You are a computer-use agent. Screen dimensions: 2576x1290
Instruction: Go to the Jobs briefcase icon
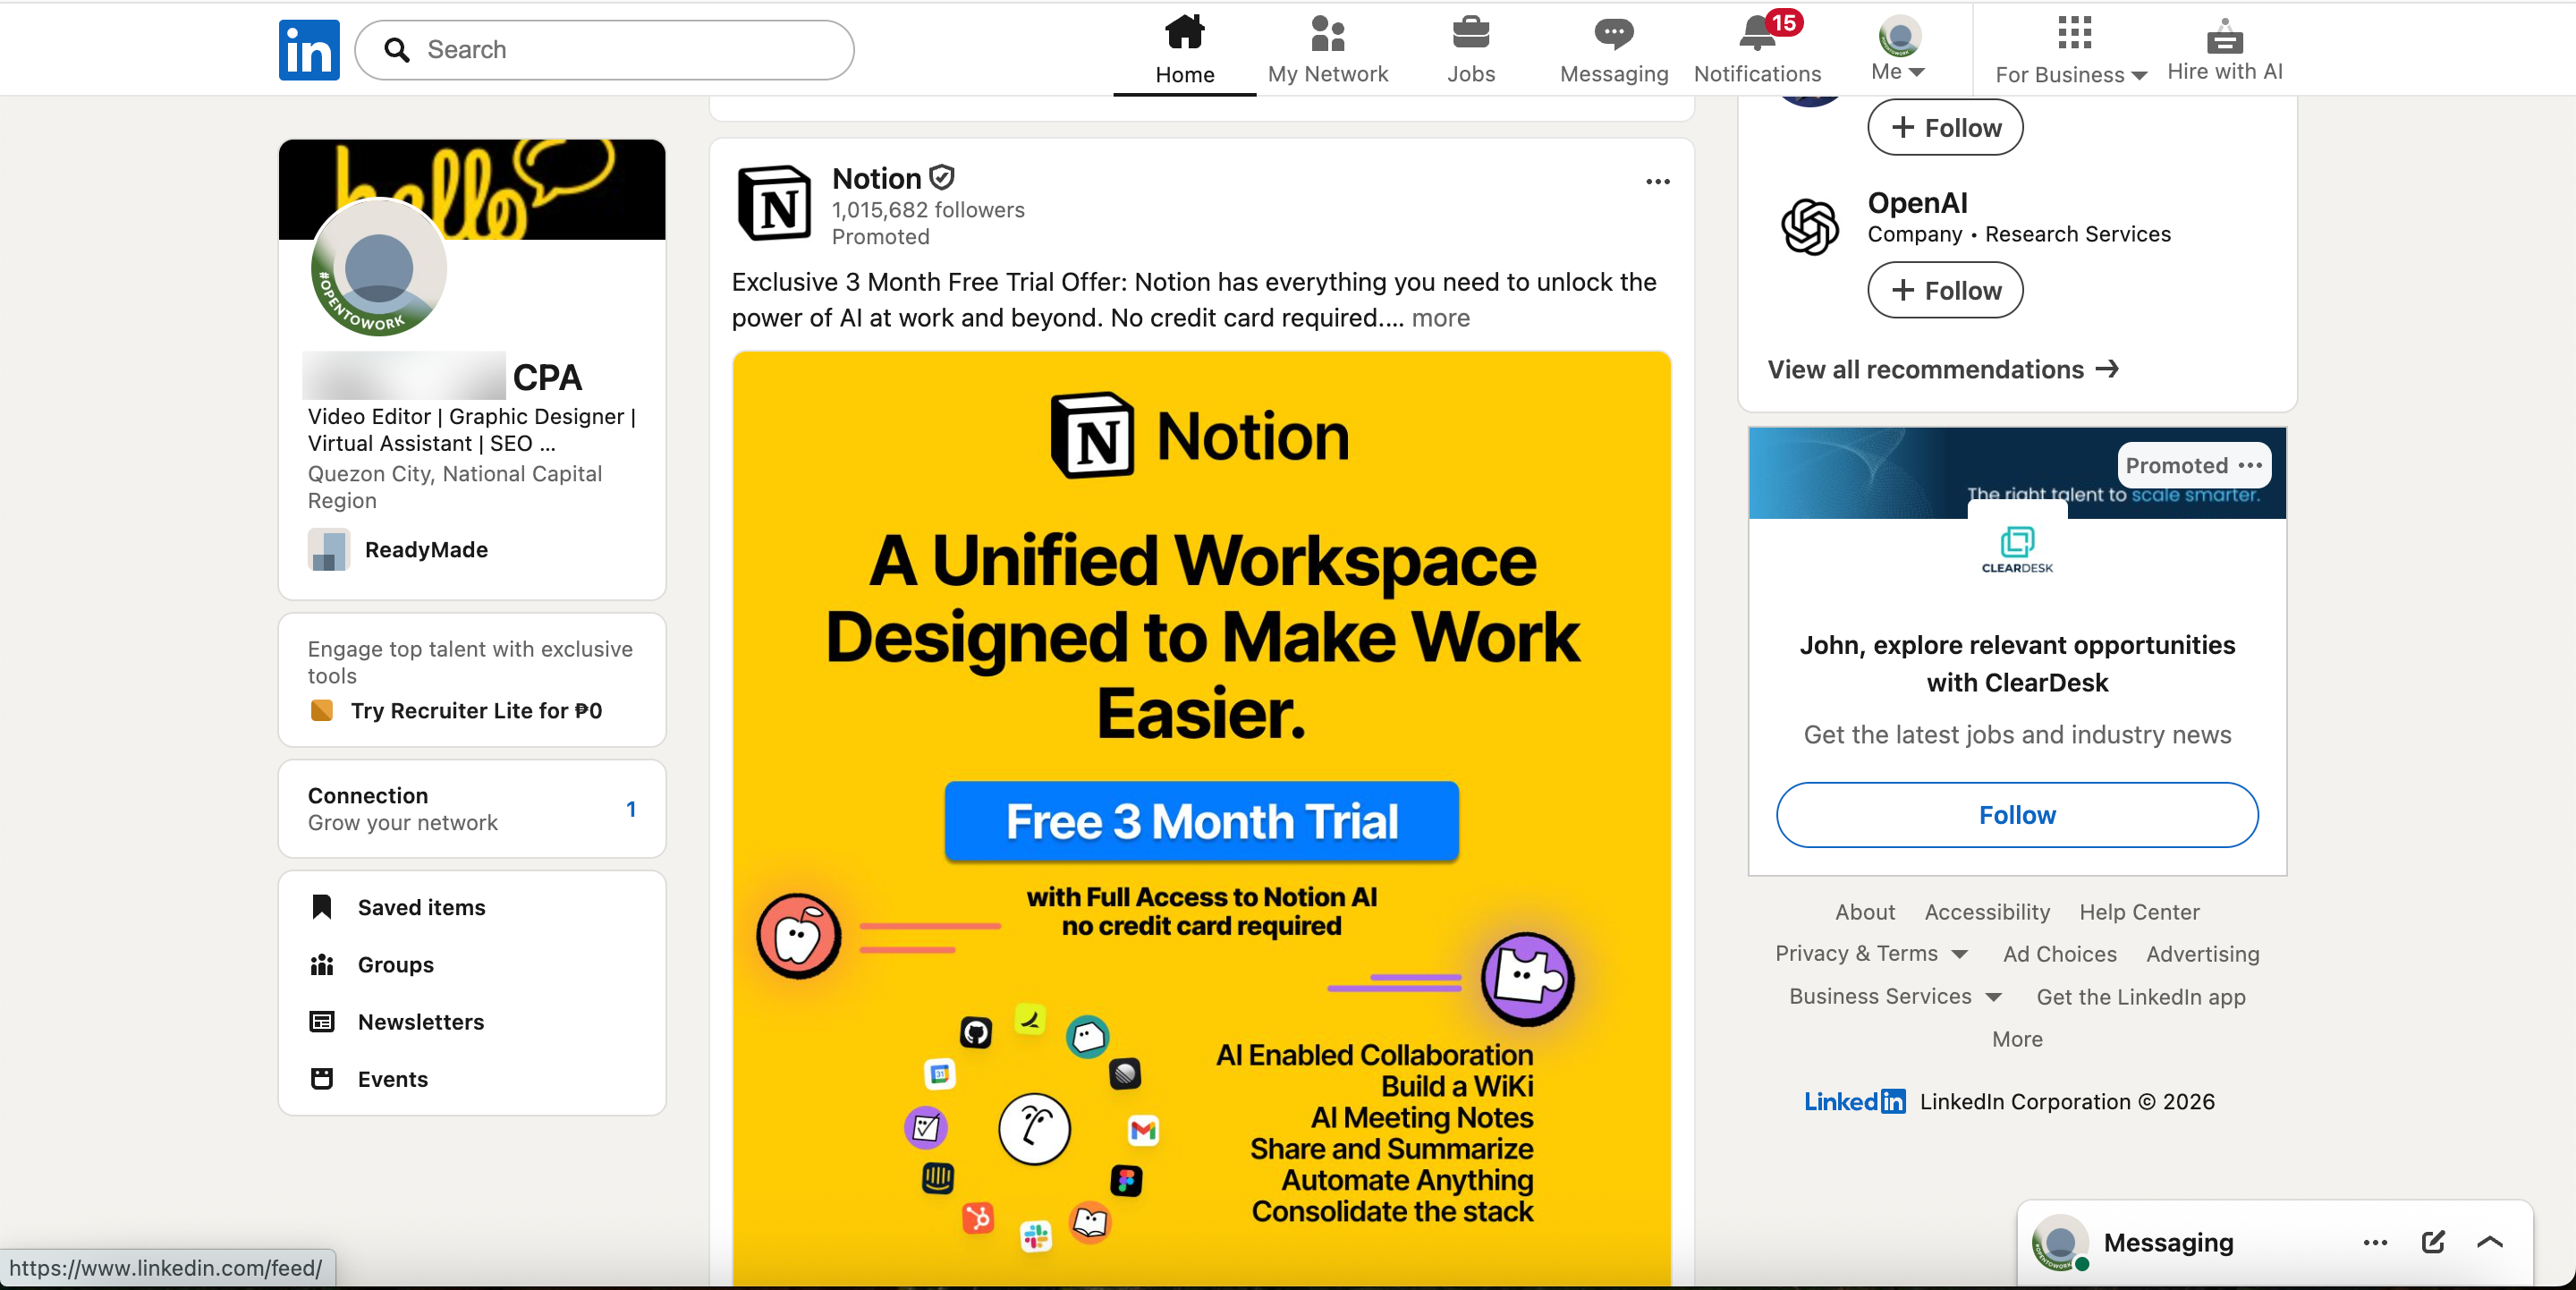pos(1470,33)
